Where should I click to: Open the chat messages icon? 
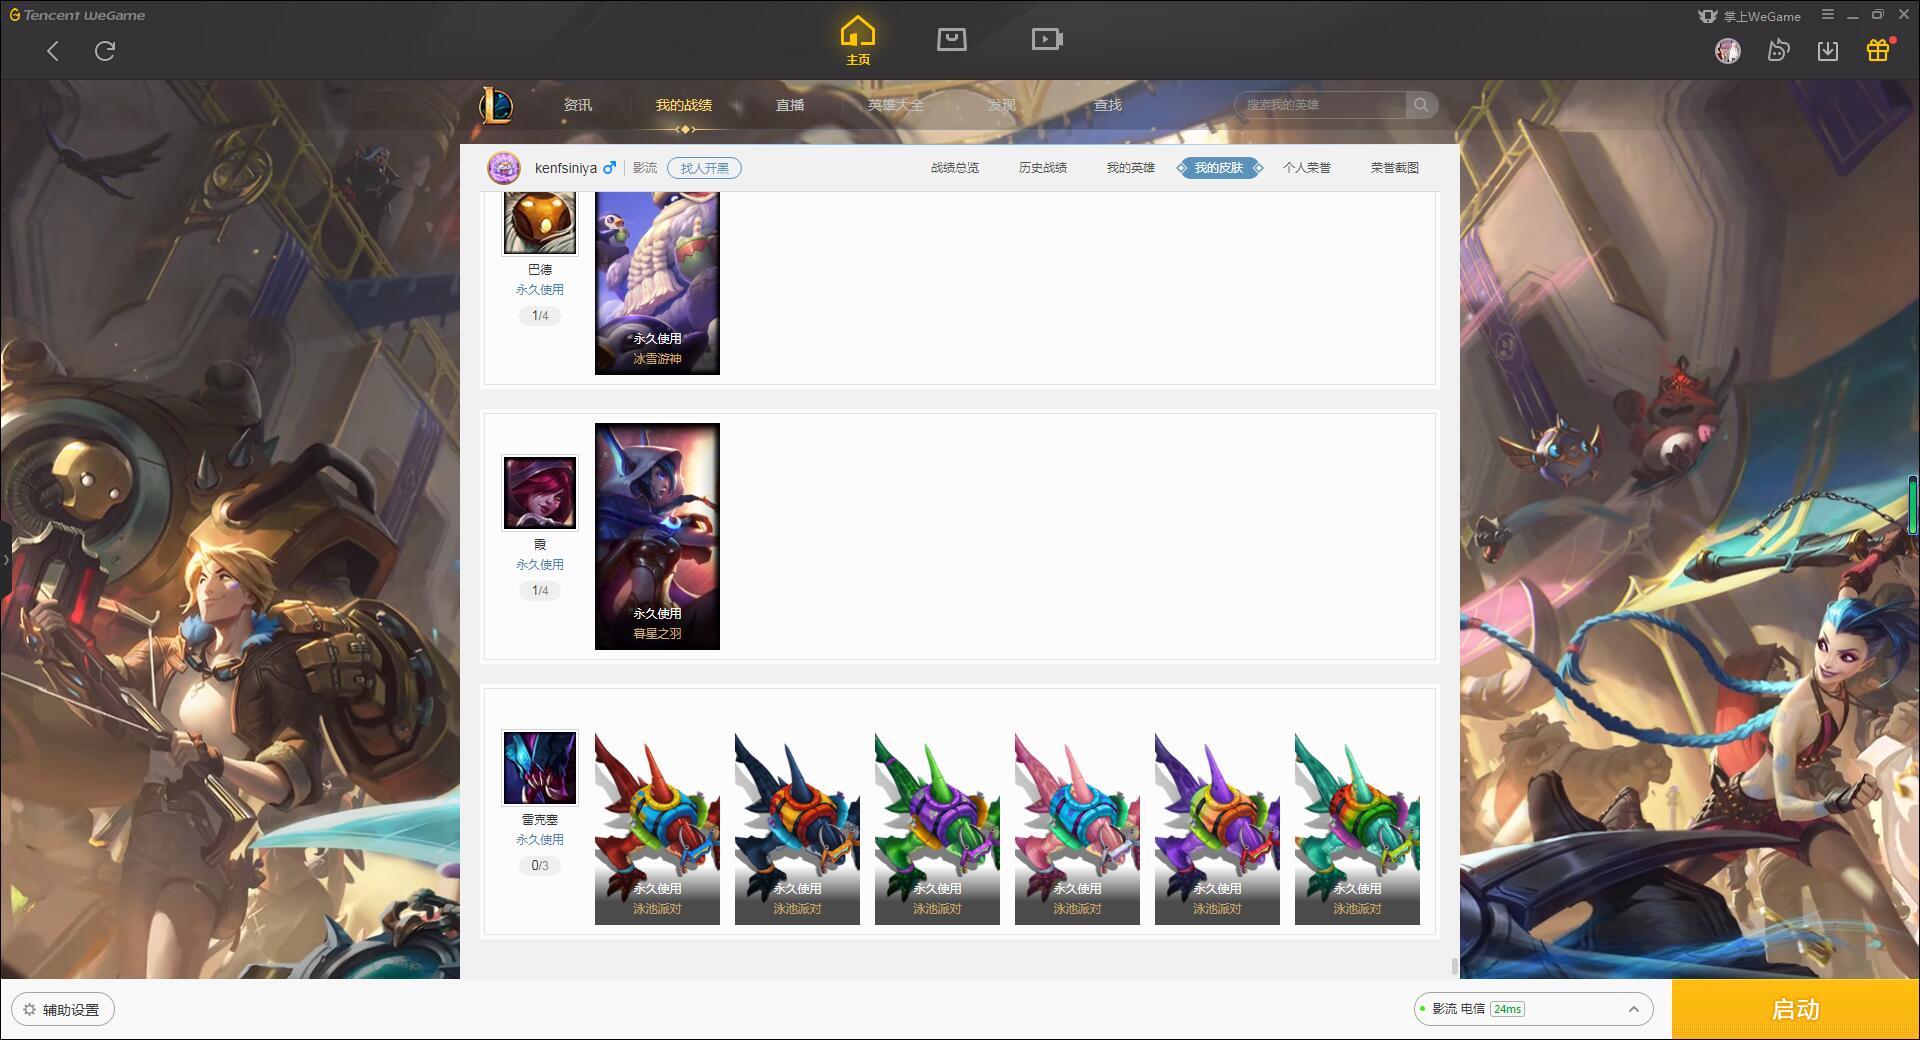point(1778,51)
